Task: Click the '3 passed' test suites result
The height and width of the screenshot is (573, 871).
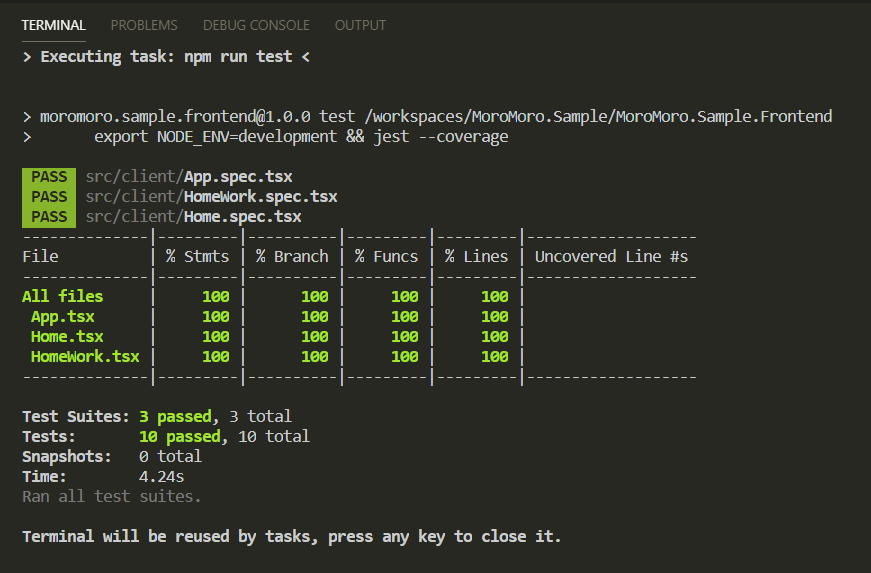Action: click(x=175, y=416)
